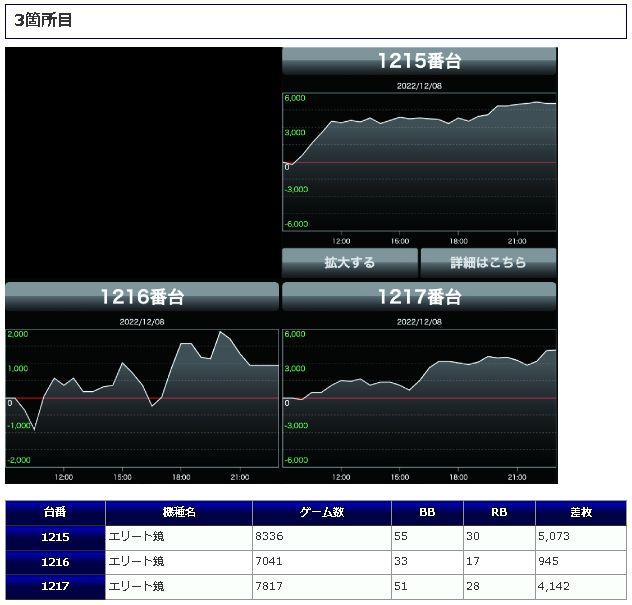This screenshot has height=605, width=632.
Task: Click the 台番 column header
Action: 55,513
